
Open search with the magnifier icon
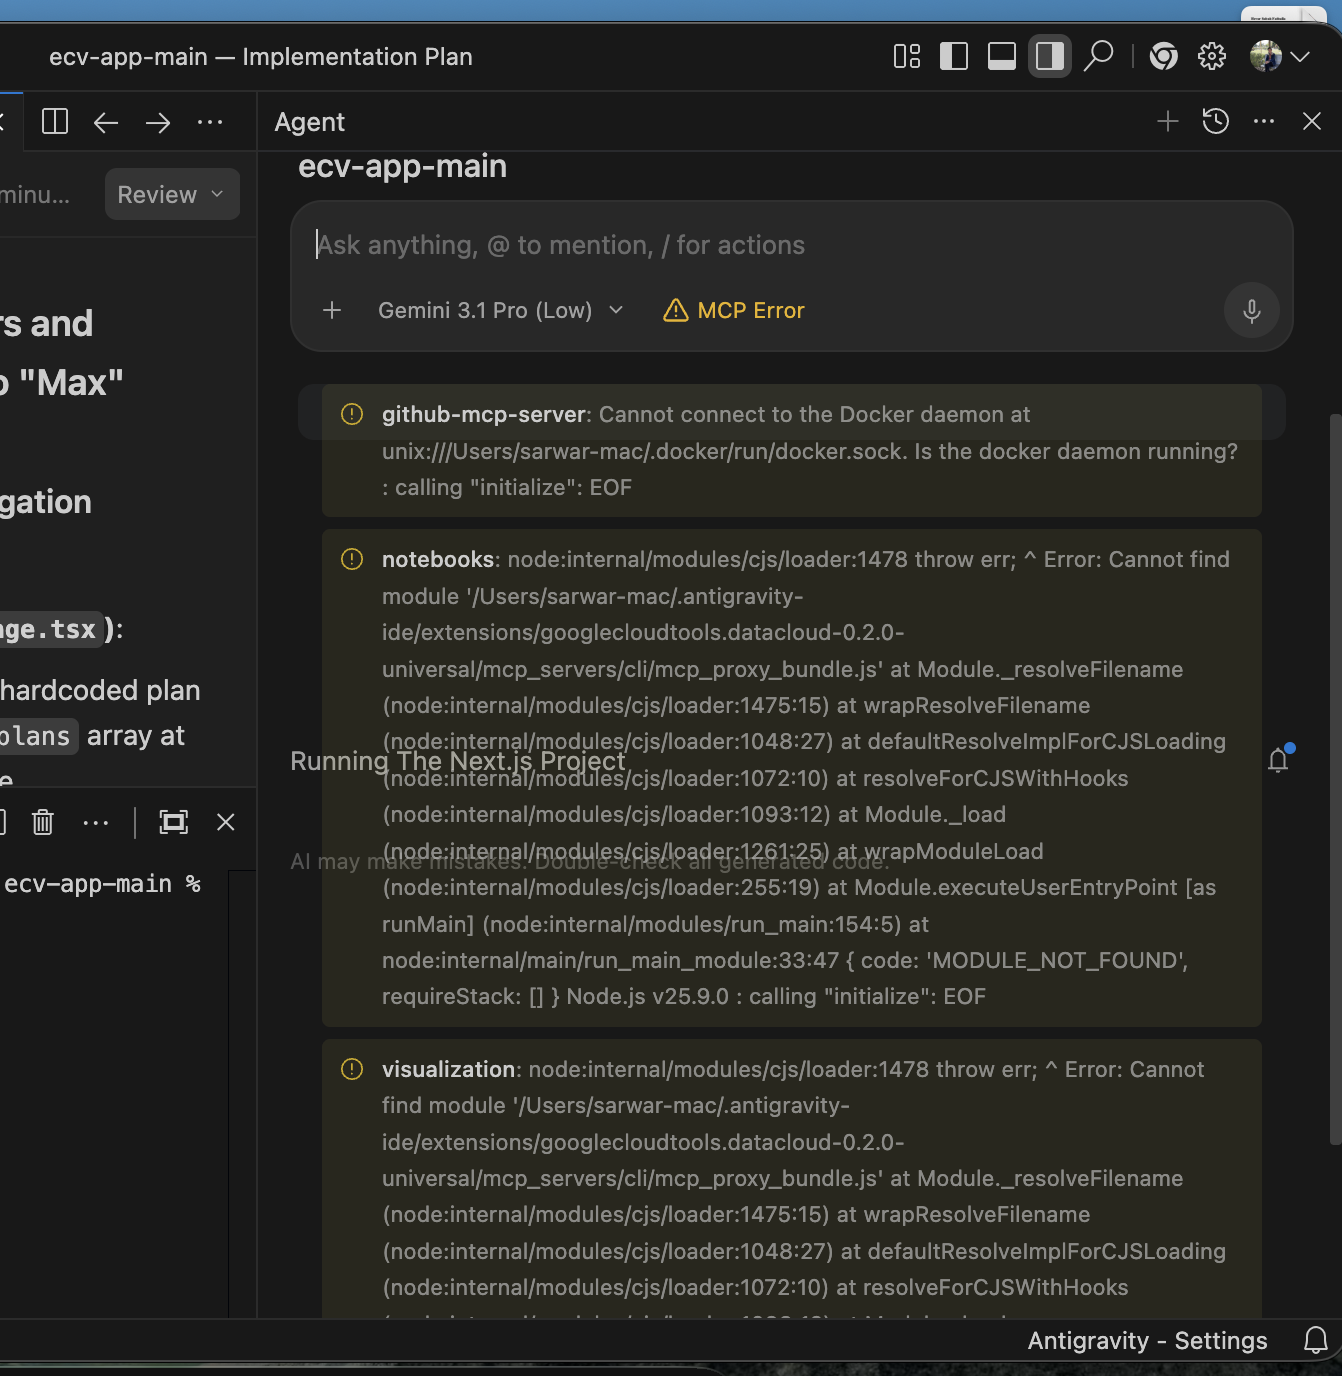click(1099, 56)
